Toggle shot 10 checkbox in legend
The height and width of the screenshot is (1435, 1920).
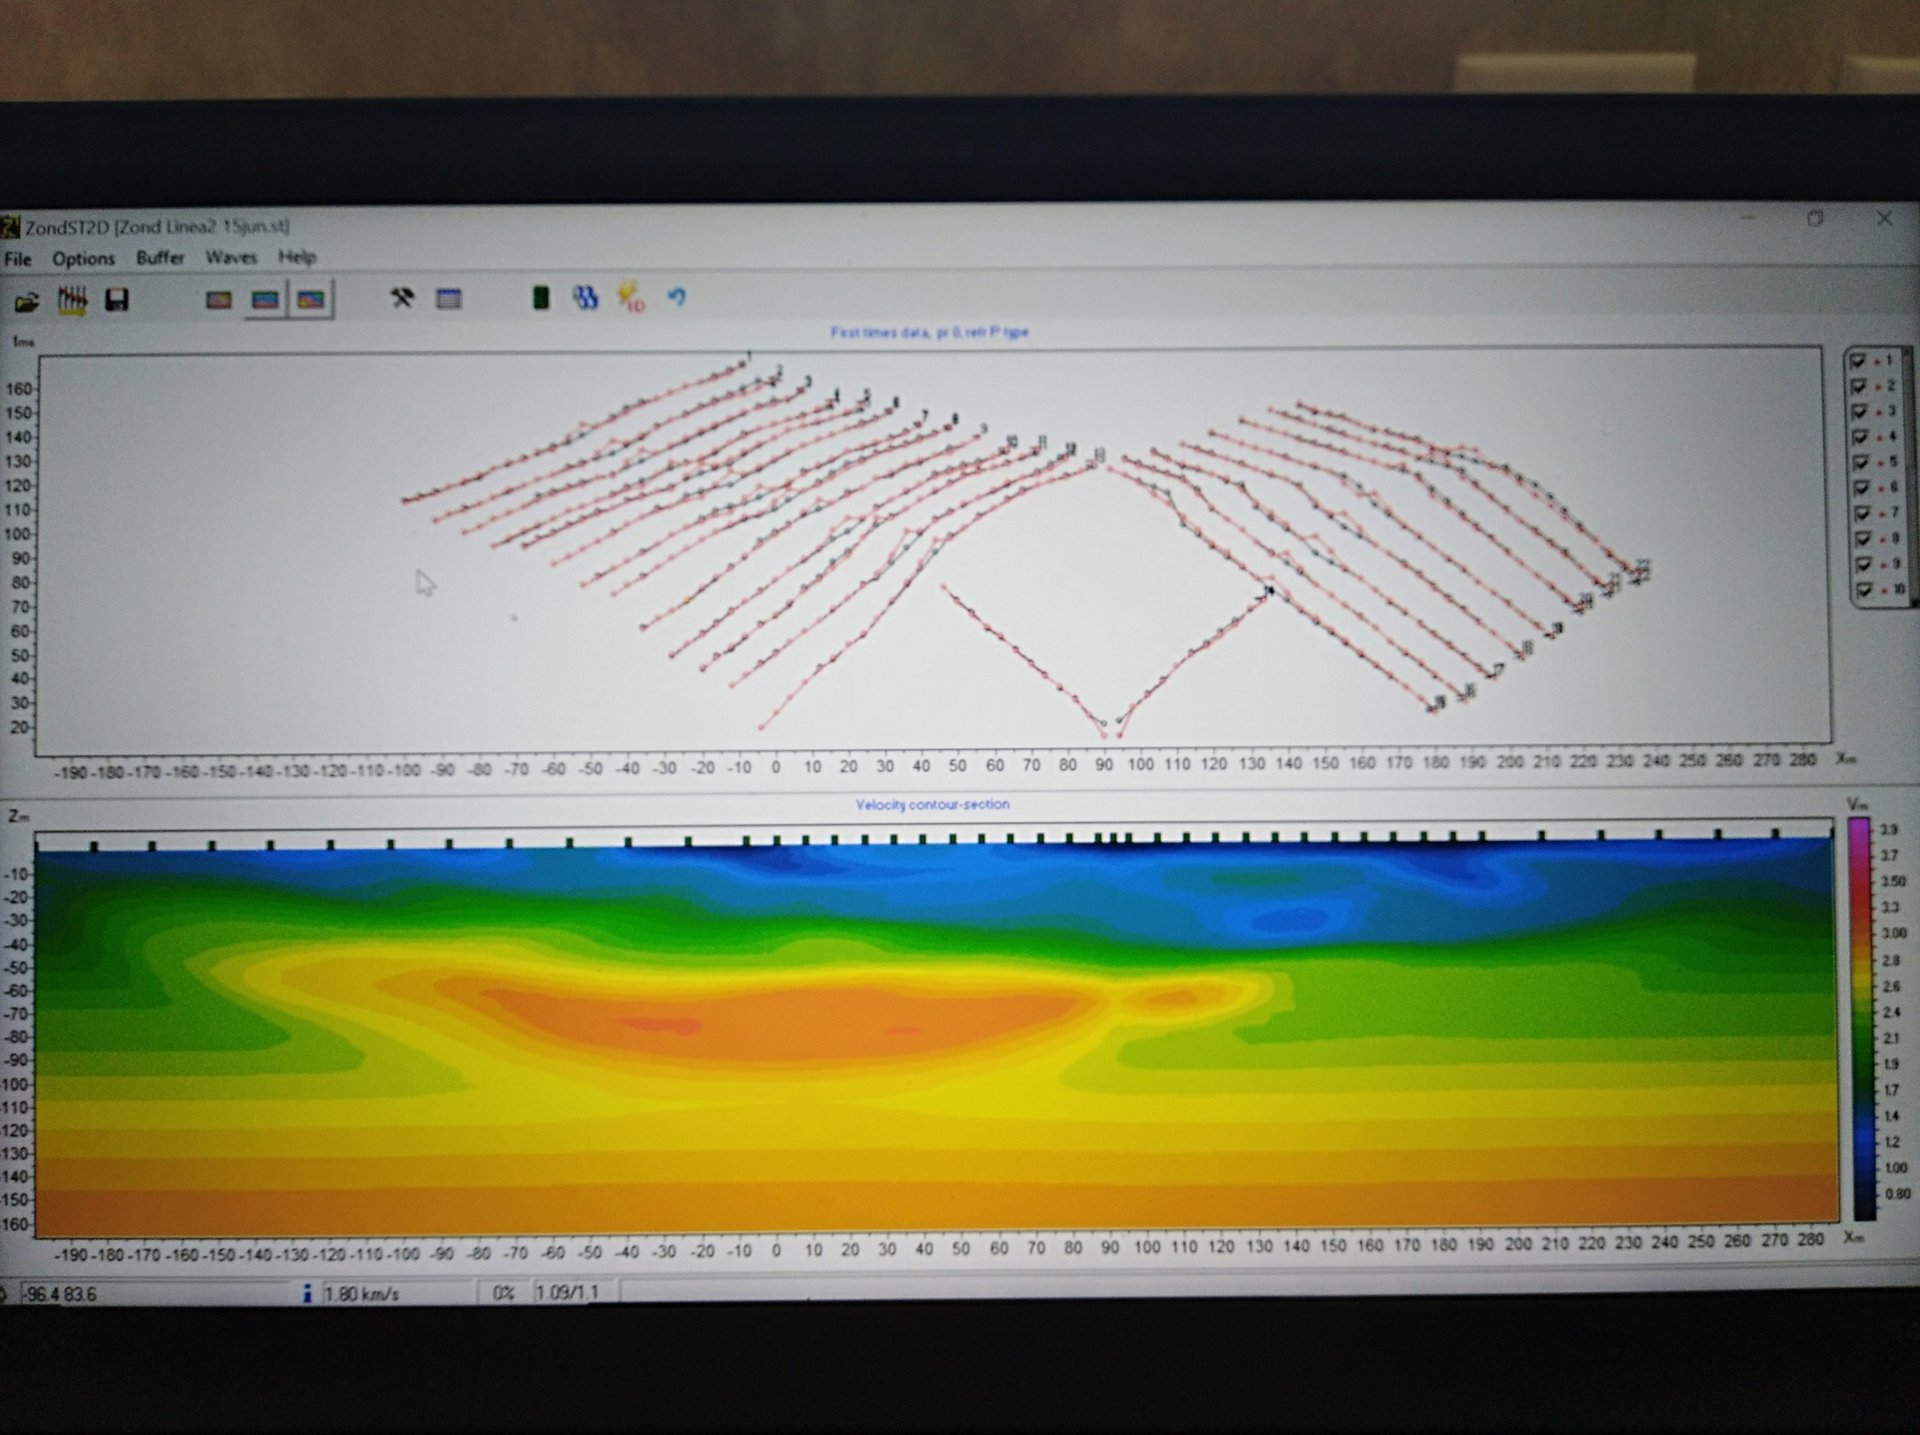[x=1863, y=590]
